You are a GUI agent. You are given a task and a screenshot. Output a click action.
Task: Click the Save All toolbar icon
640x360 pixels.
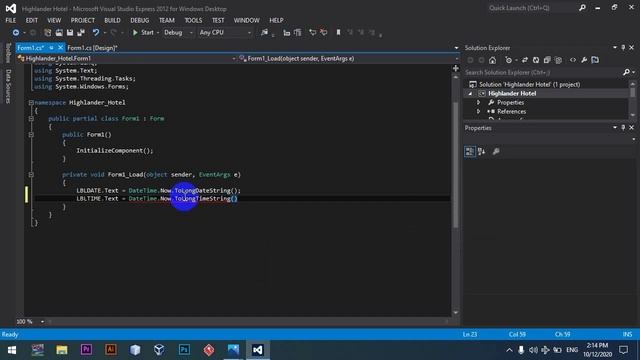click(x=81, y=32)
